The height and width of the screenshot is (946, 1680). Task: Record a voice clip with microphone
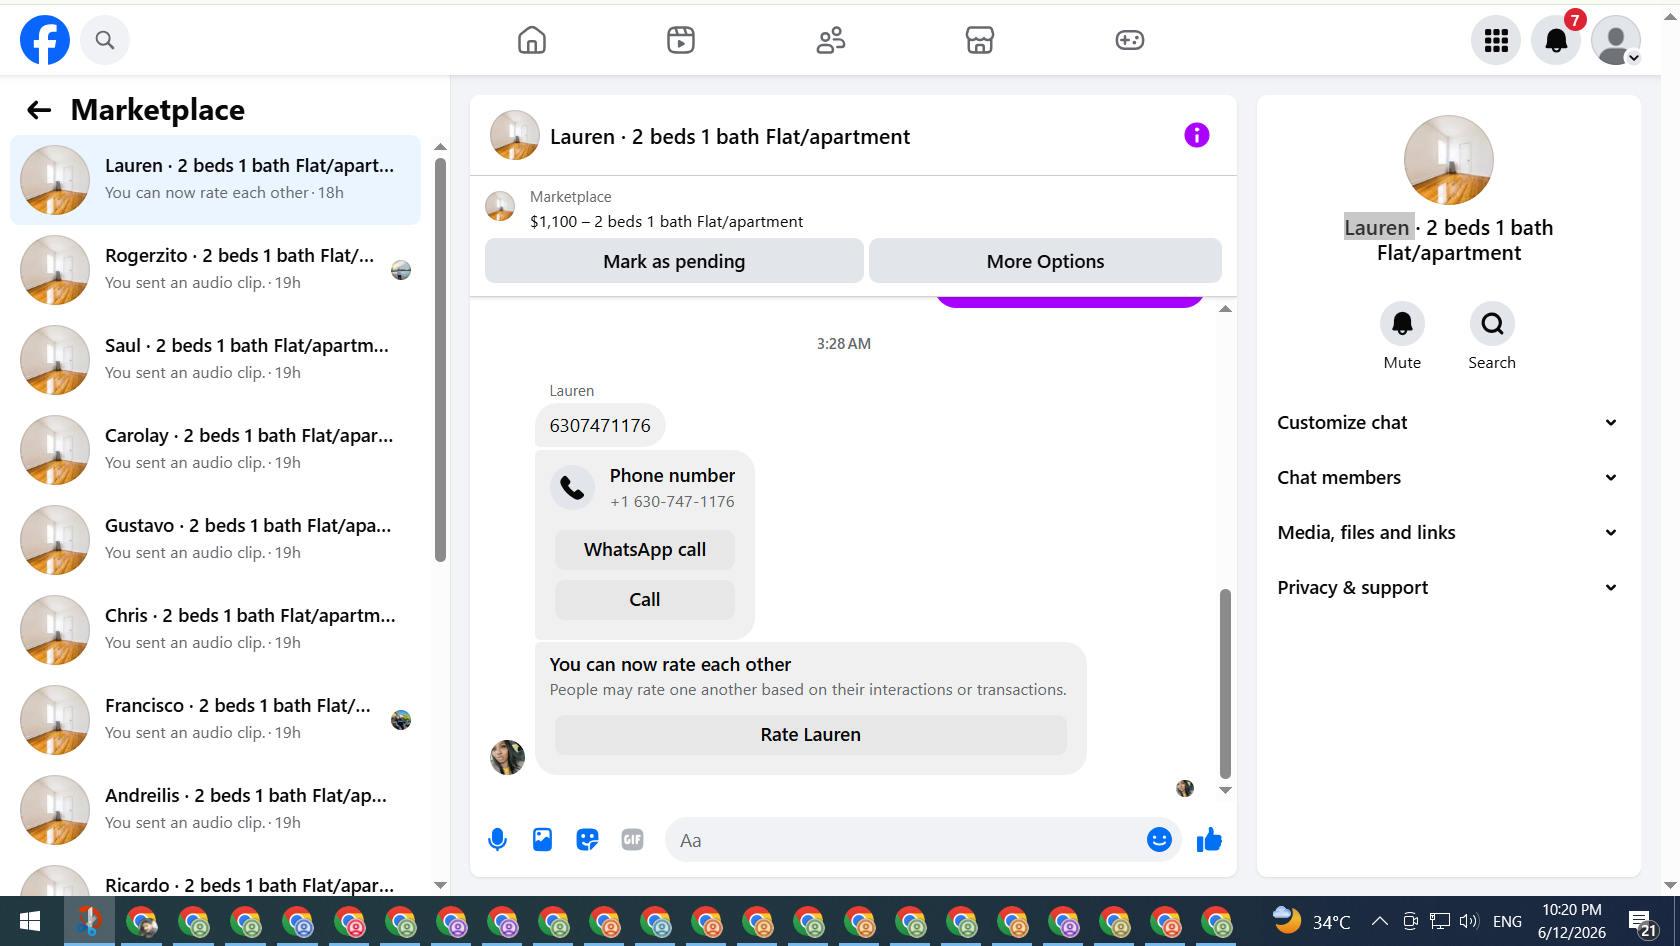pyautogui.click(x=497, y=840)
